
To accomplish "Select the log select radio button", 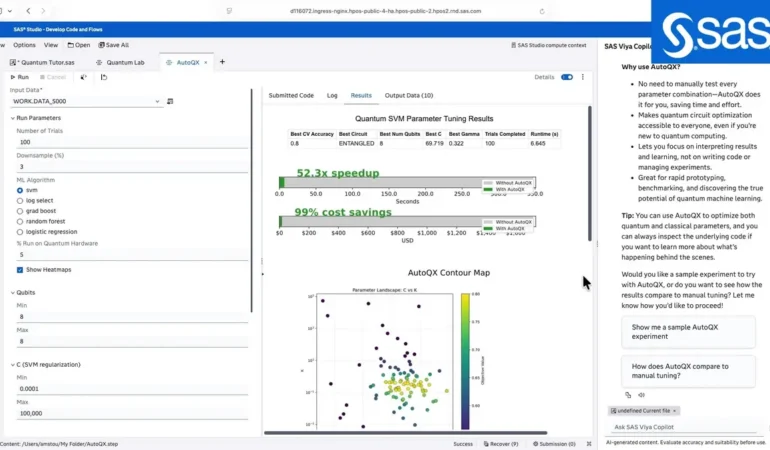I will point(20,200).
